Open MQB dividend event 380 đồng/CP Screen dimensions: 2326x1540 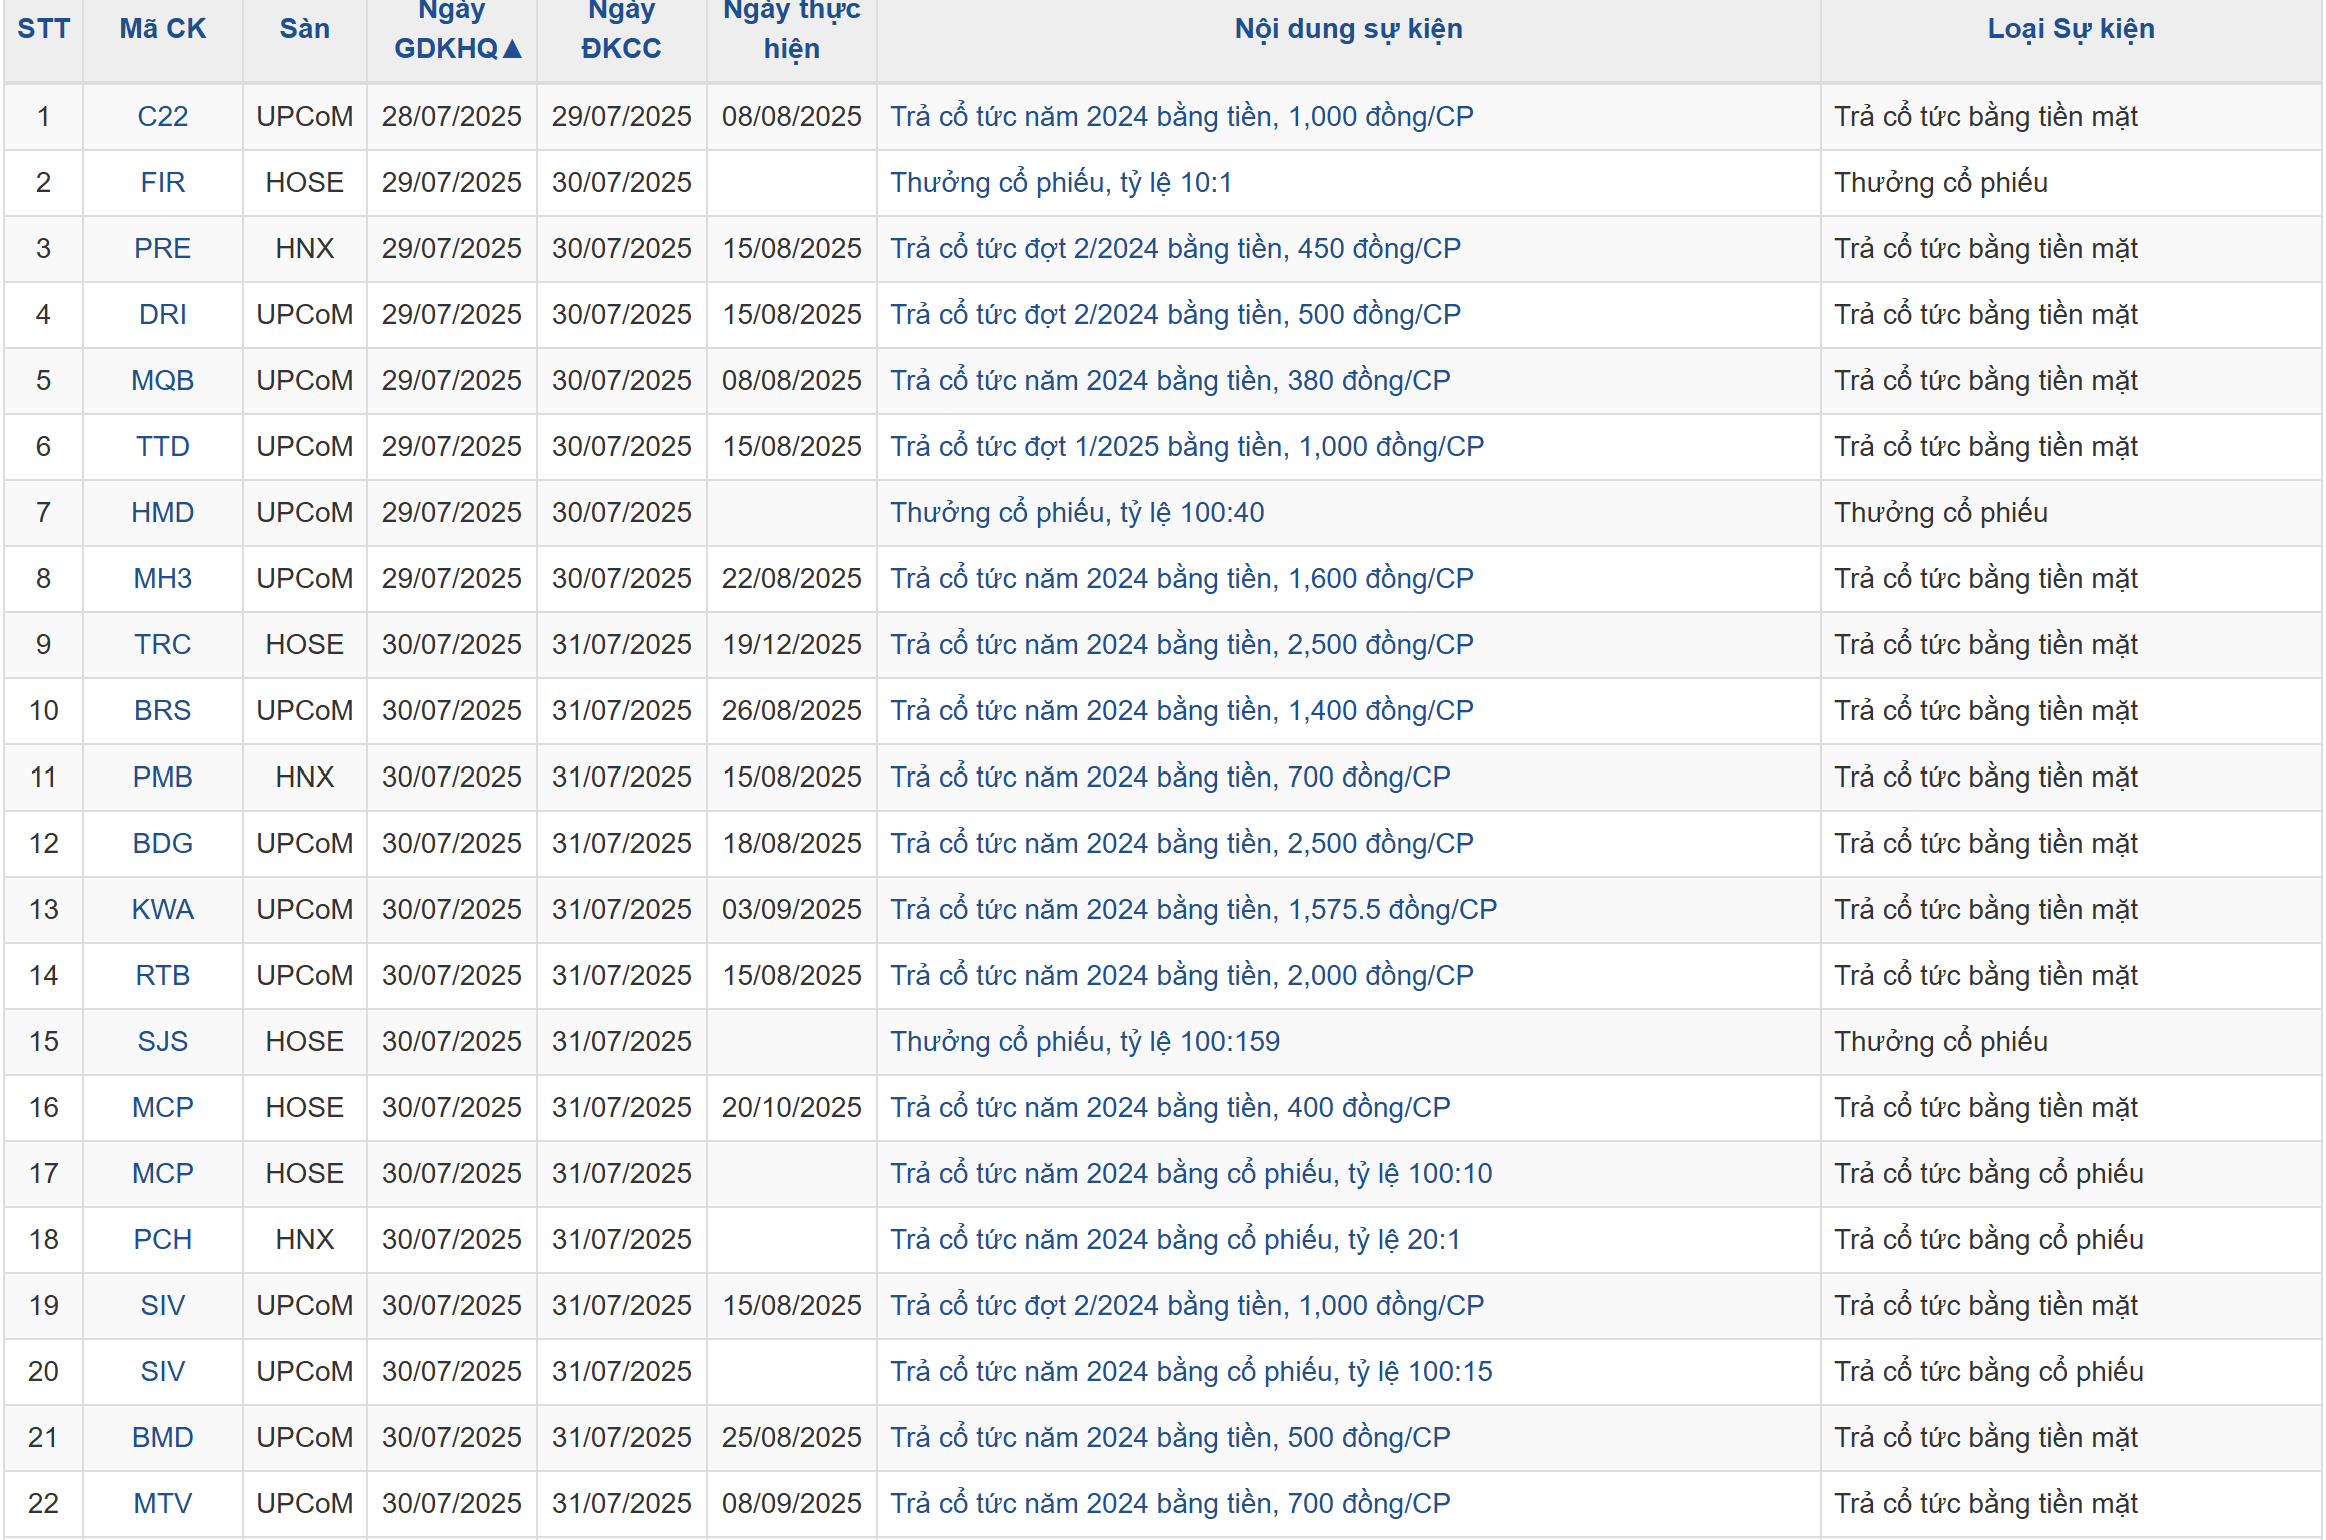(x=1171, y=381)
